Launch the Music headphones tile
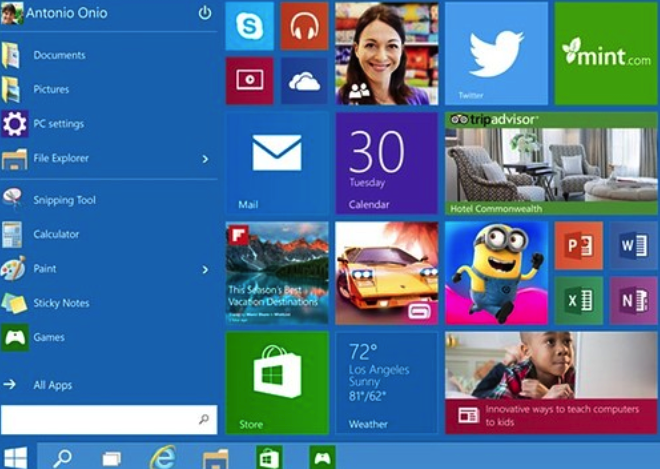 pos(304,26)
